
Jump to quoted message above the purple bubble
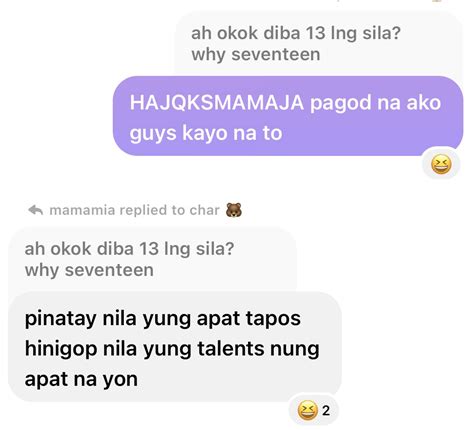point(318,44)
